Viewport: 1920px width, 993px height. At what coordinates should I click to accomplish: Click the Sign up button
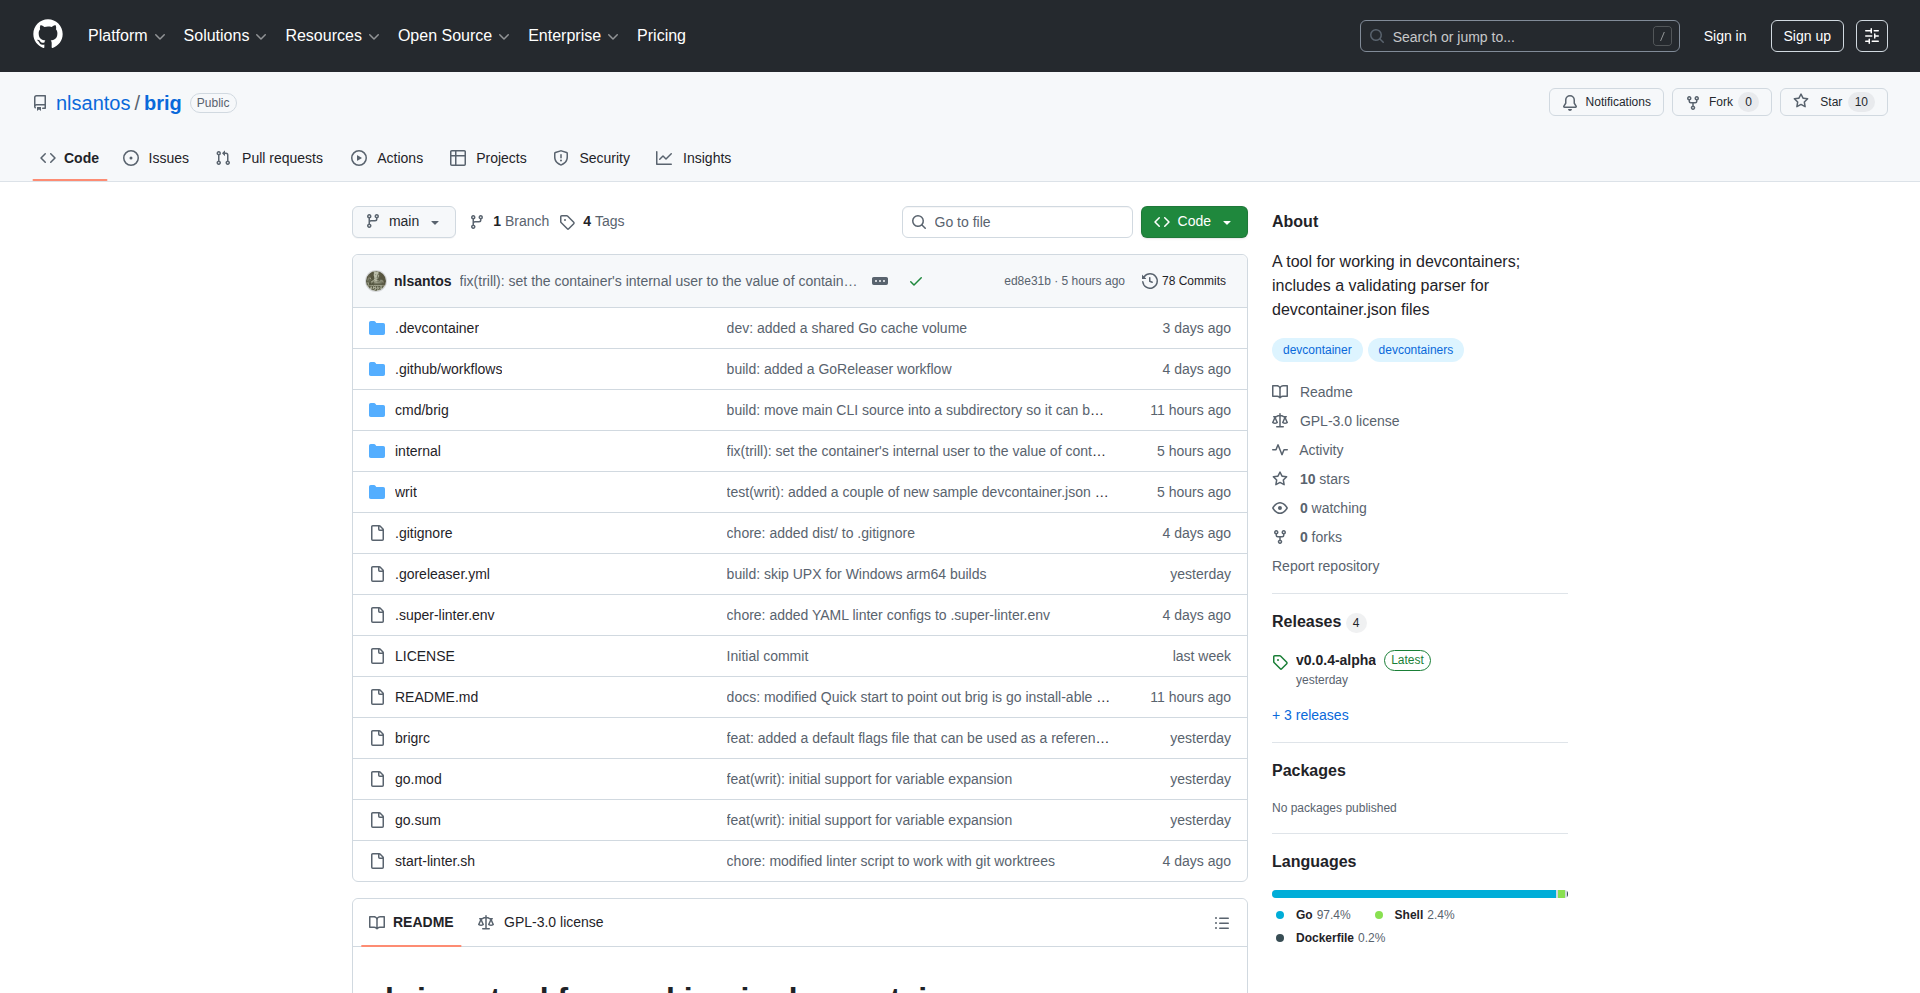(1806, 36)
